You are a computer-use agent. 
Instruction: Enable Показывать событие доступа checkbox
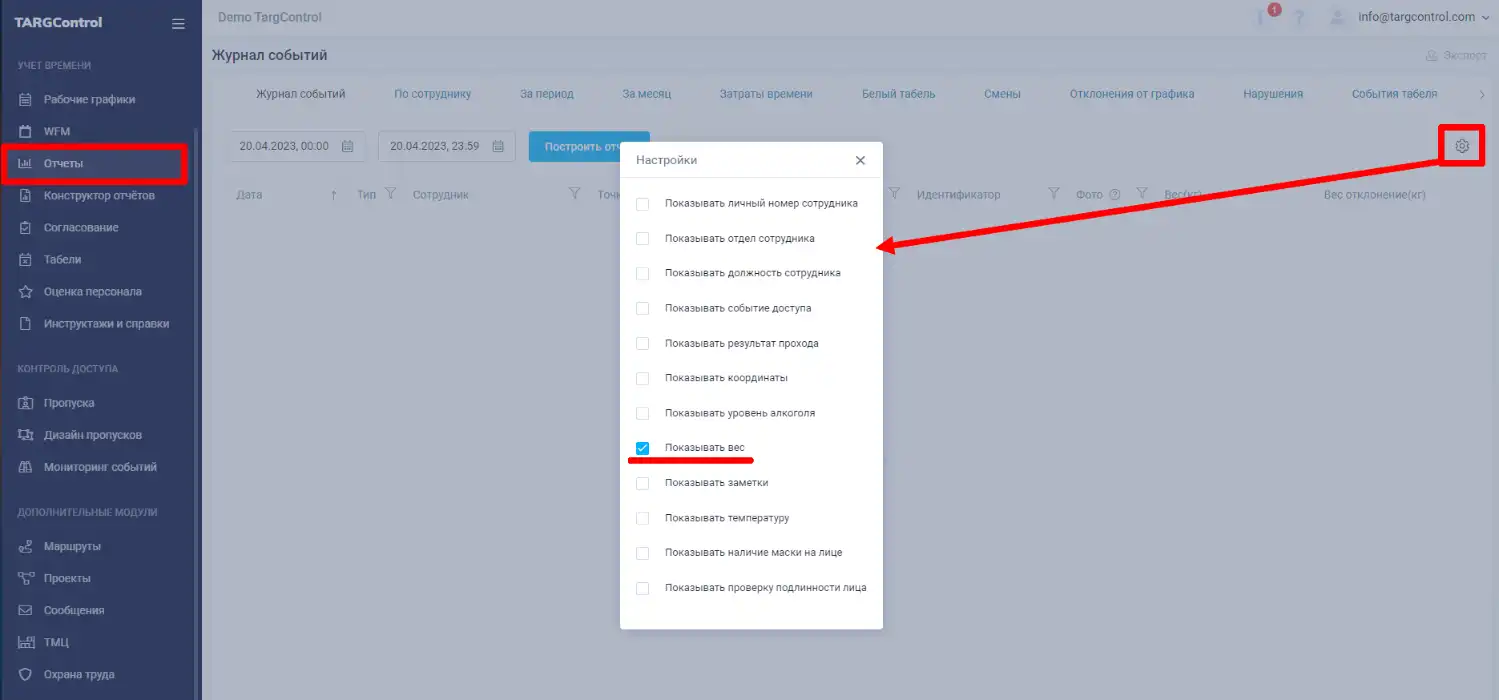tap(643, 308)
